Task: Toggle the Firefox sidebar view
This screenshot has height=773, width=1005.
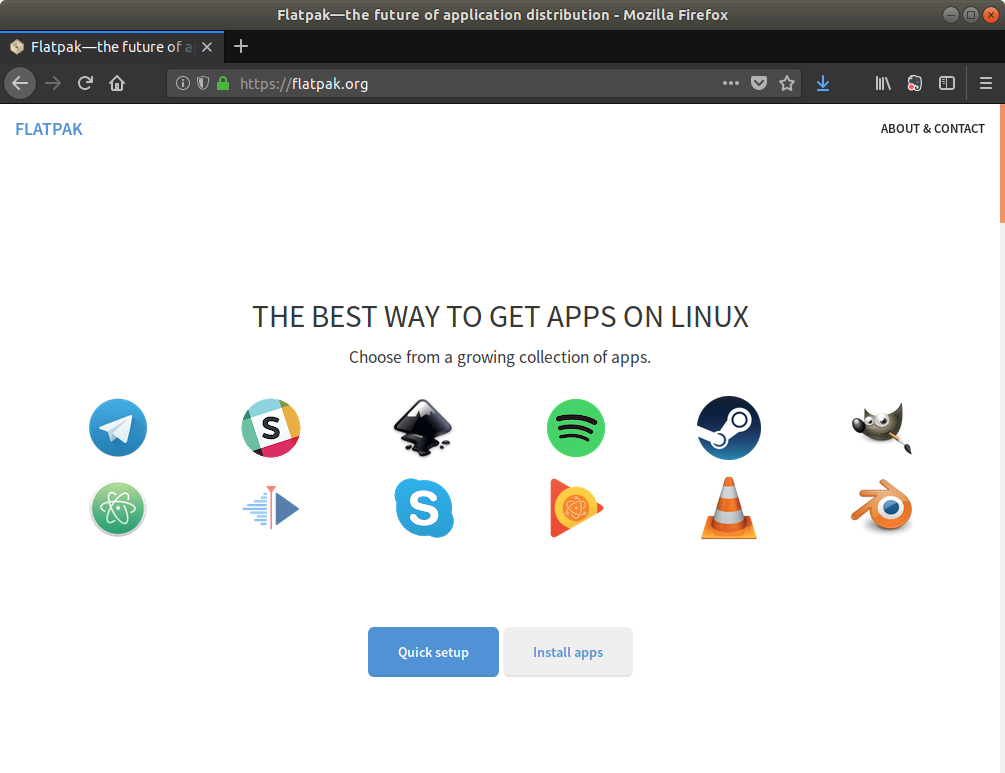Action: 946,84
